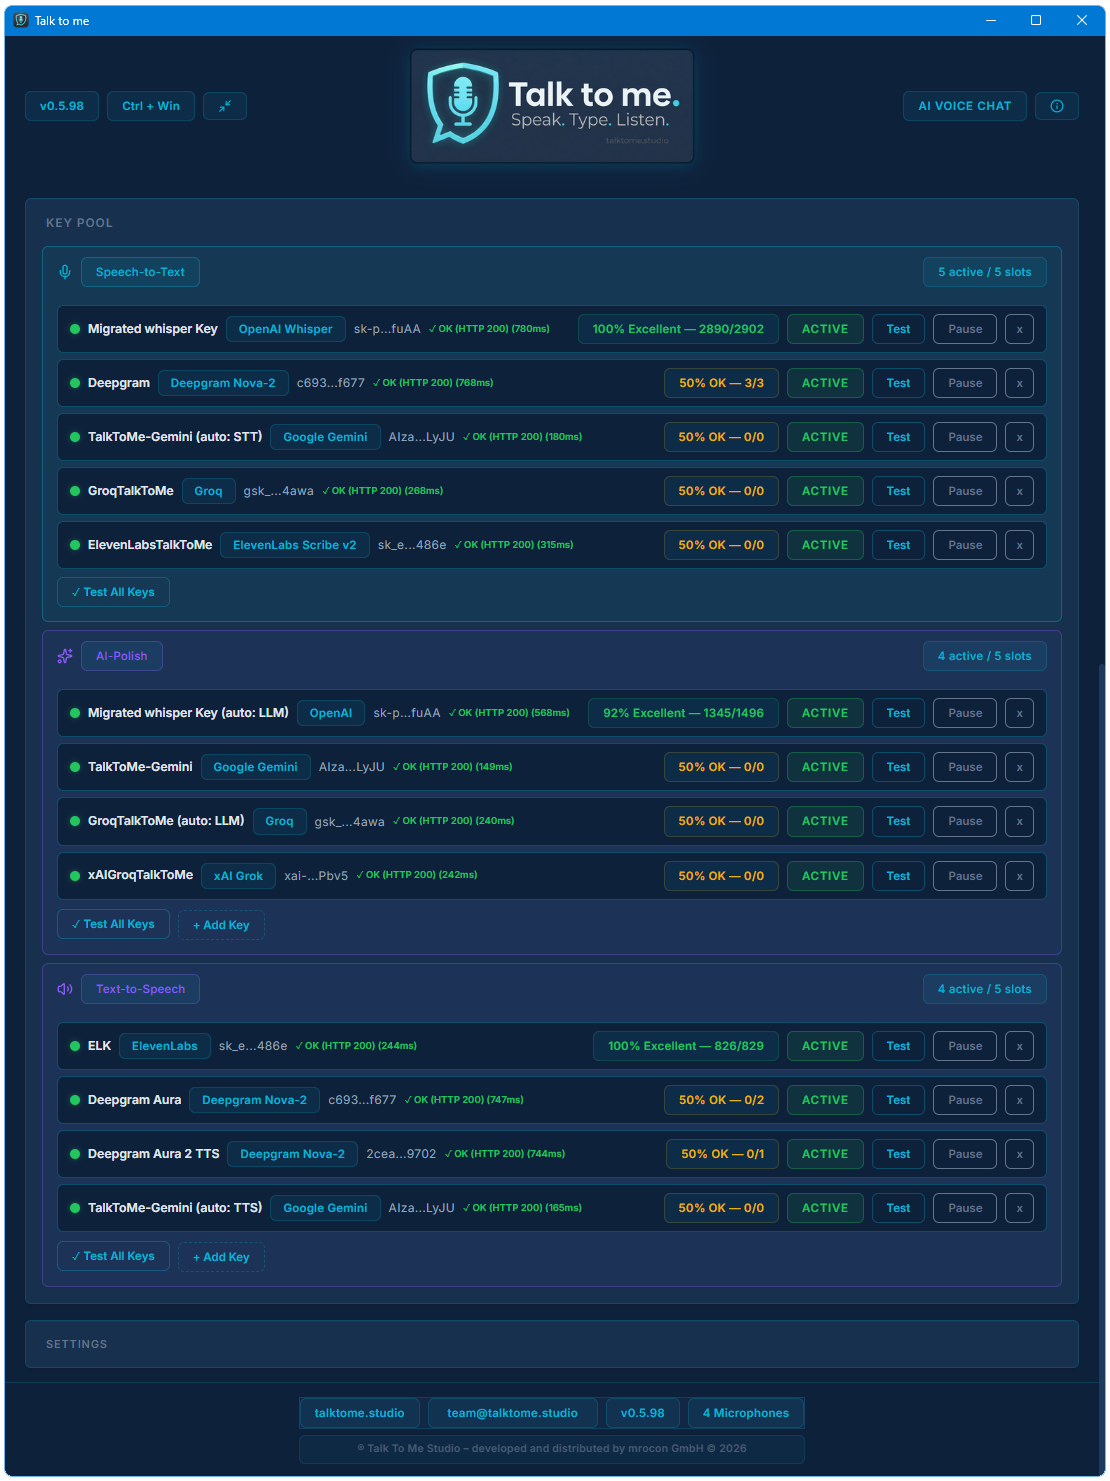Test All Keys in AI-Polish
This screenshot has height=1481, width=1110.
[113, 924]
